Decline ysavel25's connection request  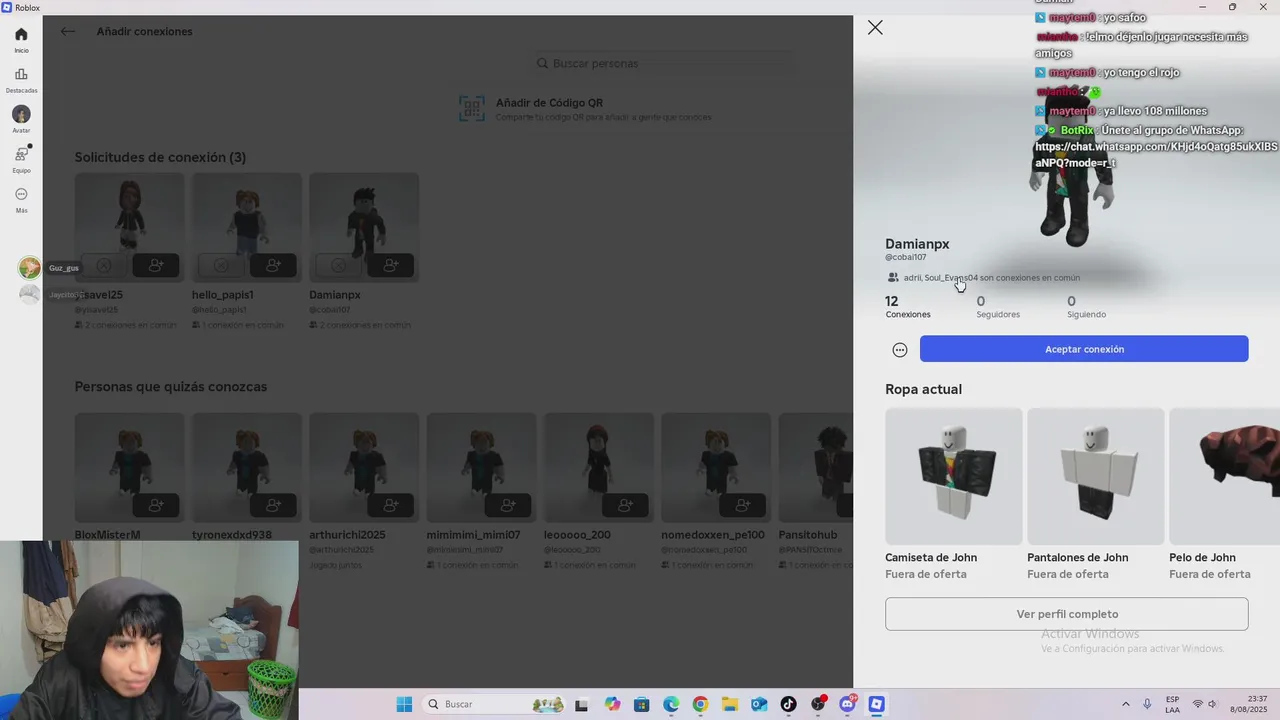(x=103, y=265)
